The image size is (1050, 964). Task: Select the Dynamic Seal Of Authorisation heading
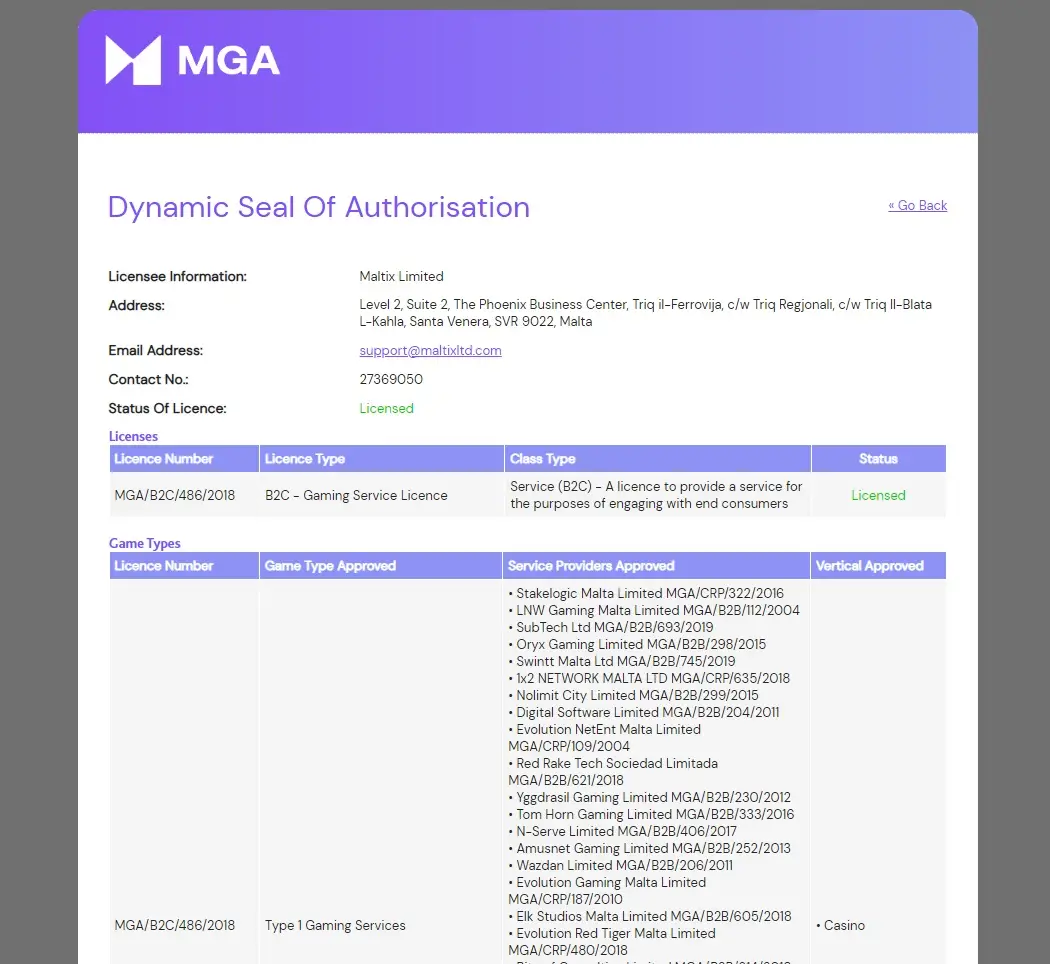[319, 207]
